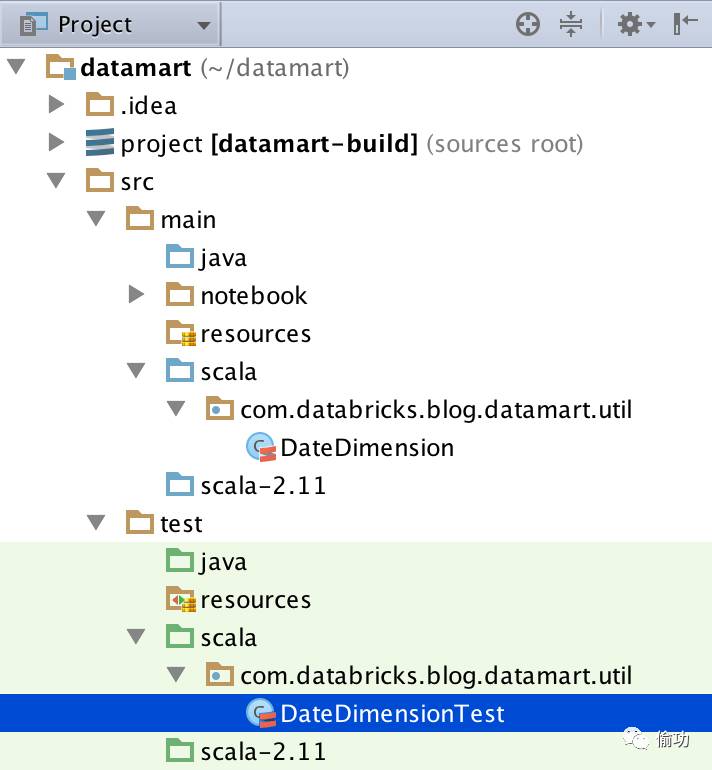
Task: Open the Project view dropdown
Action: tap(115, 24)
